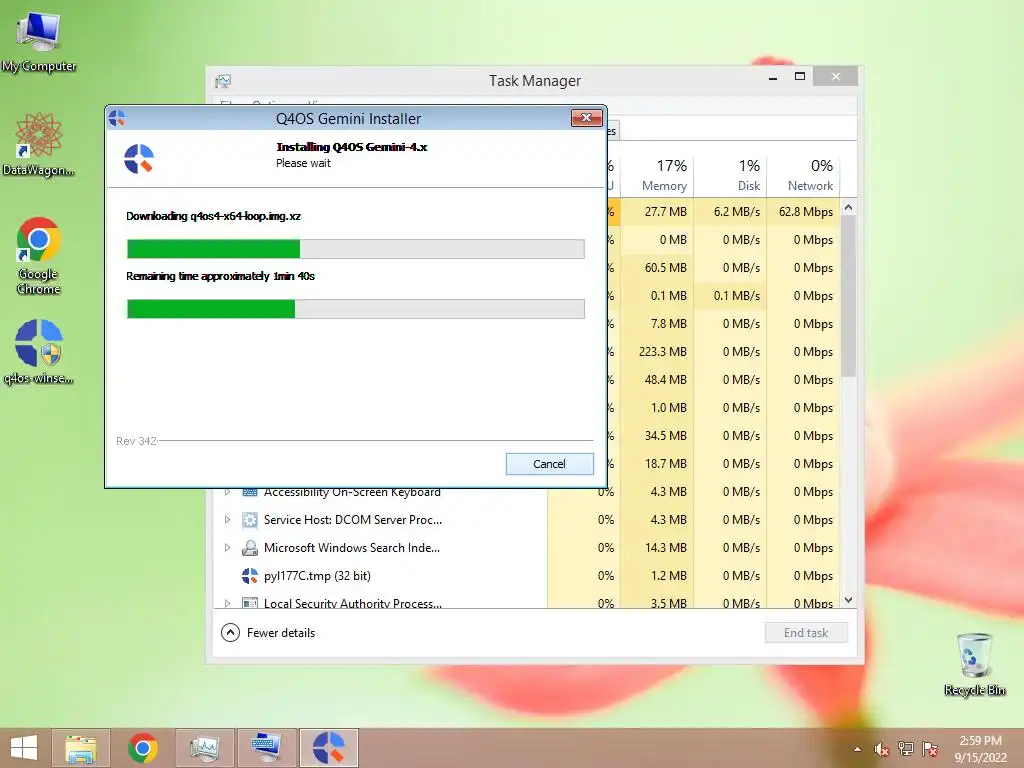Click the Q4OS icon in installer title bar
1024x768 pixels.
118,118
